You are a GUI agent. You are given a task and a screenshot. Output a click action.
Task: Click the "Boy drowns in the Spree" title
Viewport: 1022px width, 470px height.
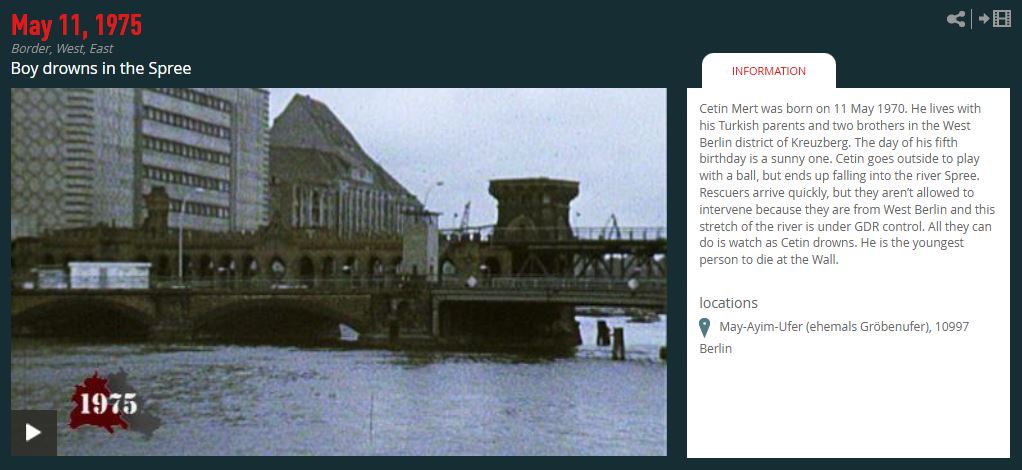click(101, 68)
